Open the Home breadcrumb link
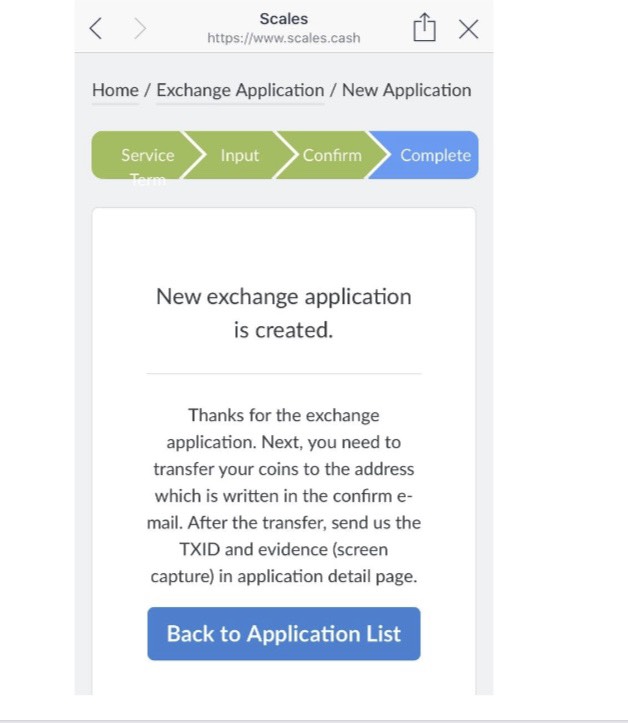Screen dimensions: 628x723 pos(115,90)
